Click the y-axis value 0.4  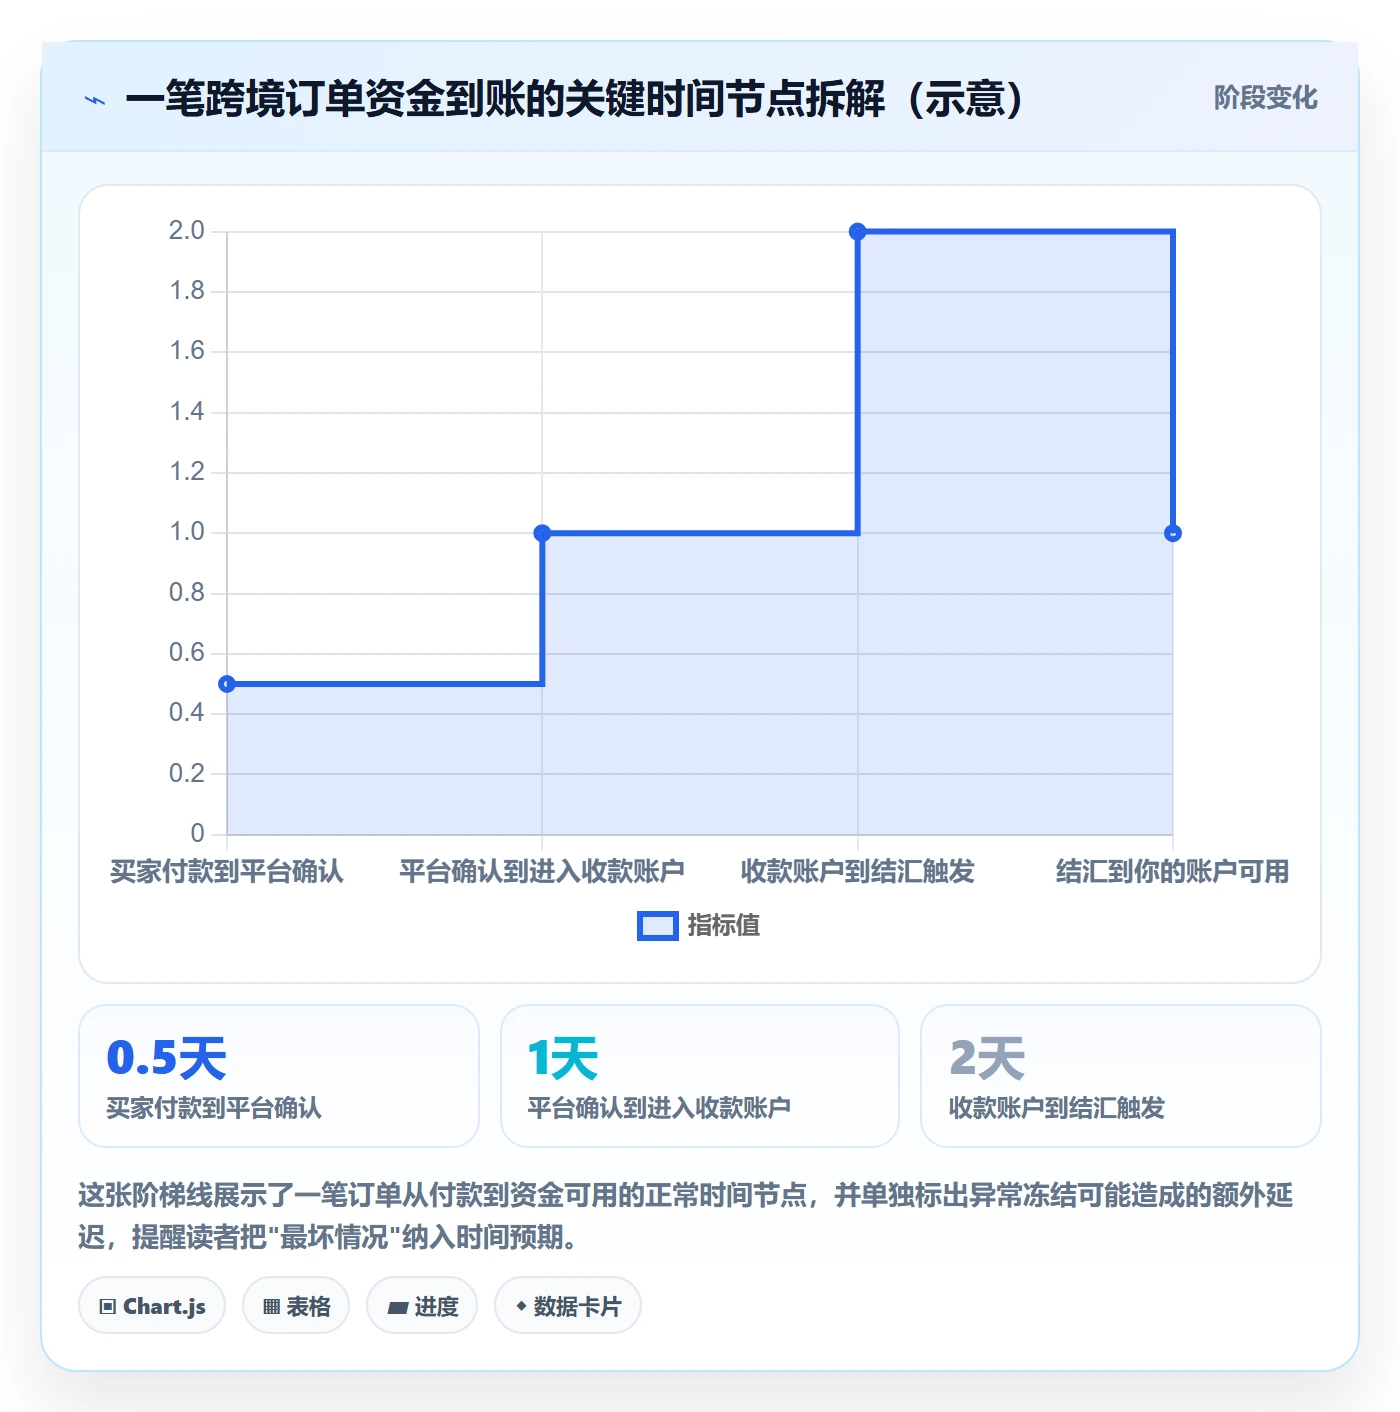[186, 713]
